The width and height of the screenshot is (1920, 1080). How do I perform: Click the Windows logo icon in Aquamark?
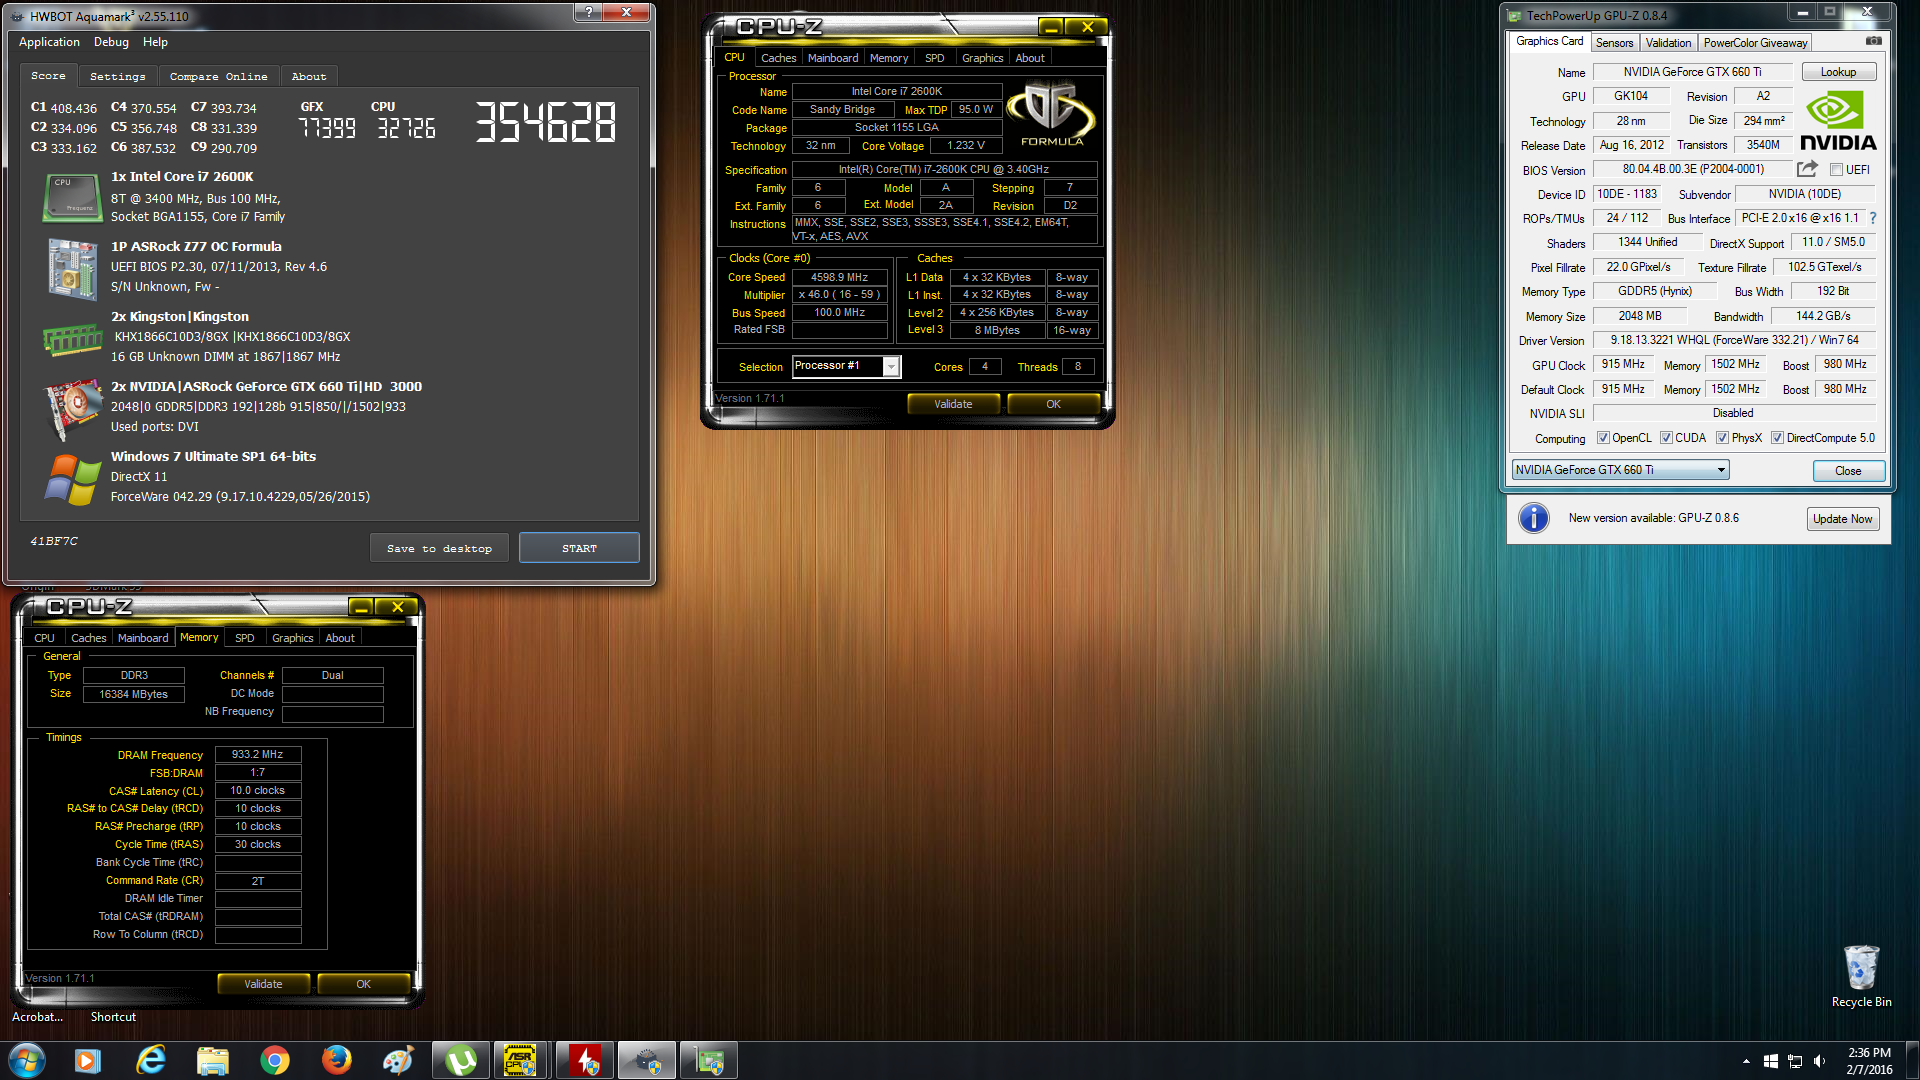tap(72, 479)
